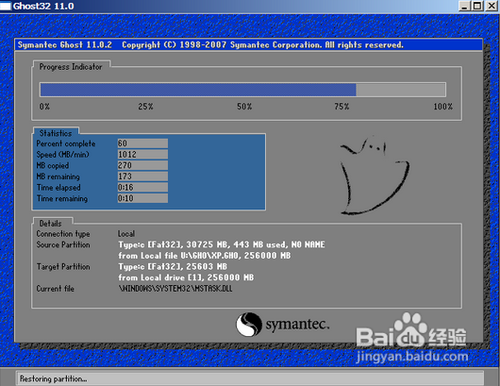The image size is (500, 386).
Task: Click the MB remaining label
Action: [x=58, y=177]
